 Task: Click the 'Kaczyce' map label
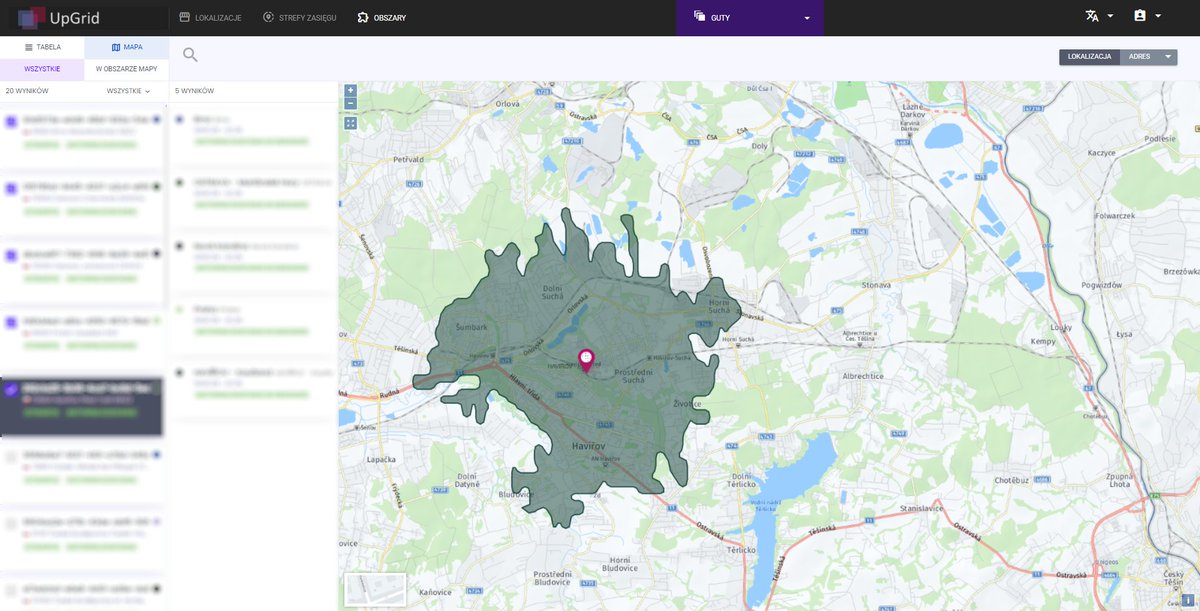point(1102,152)
